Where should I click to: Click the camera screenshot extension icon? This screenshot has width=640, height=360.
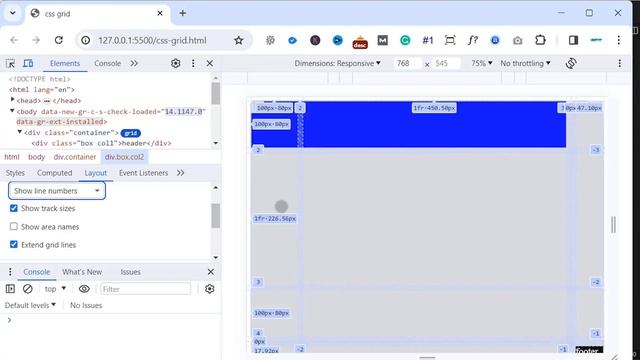518,40
